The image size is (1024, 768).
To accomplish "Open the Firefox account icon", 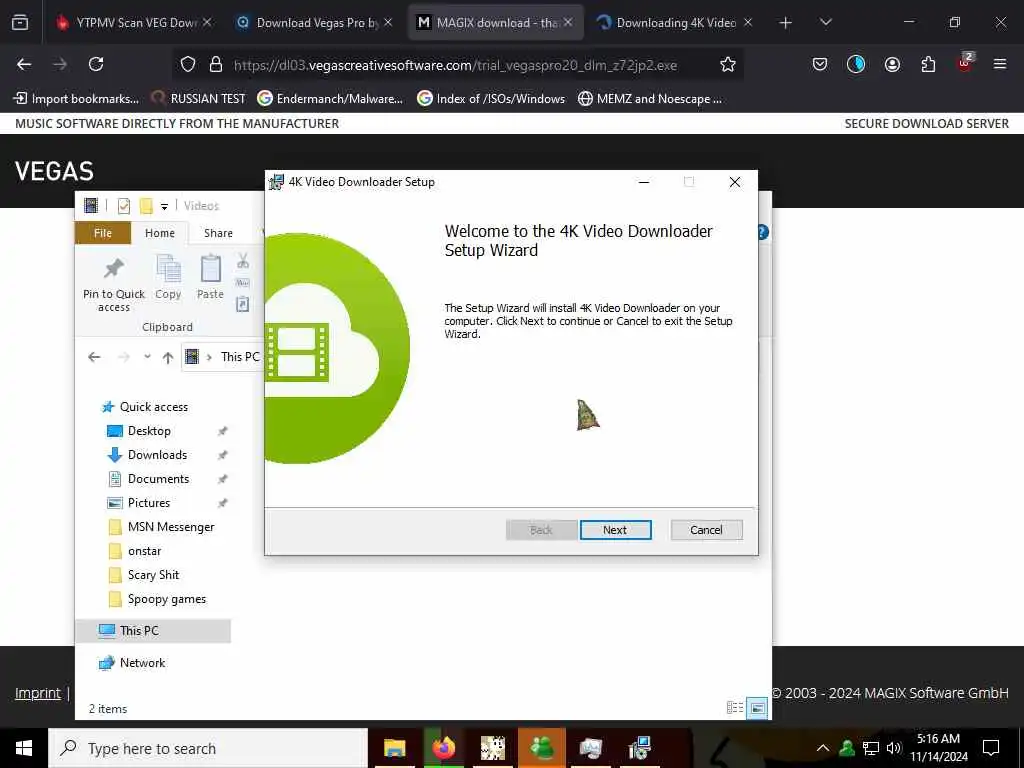I will (x=892, y=64).
